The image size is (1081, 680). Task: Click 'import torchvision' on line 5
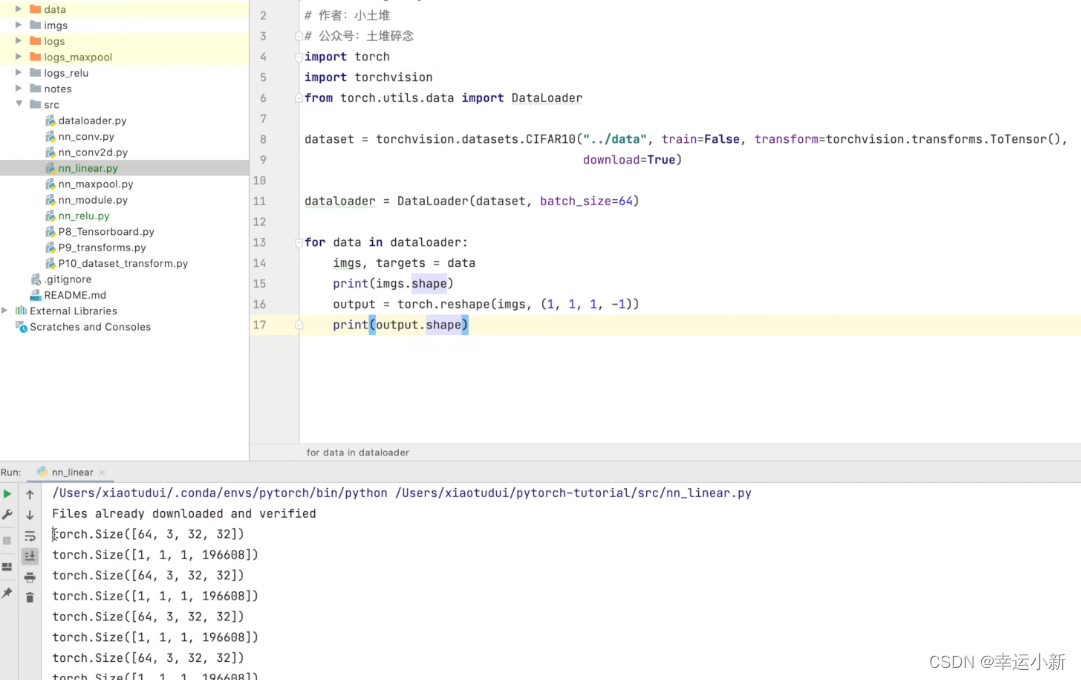click(369, 77)
